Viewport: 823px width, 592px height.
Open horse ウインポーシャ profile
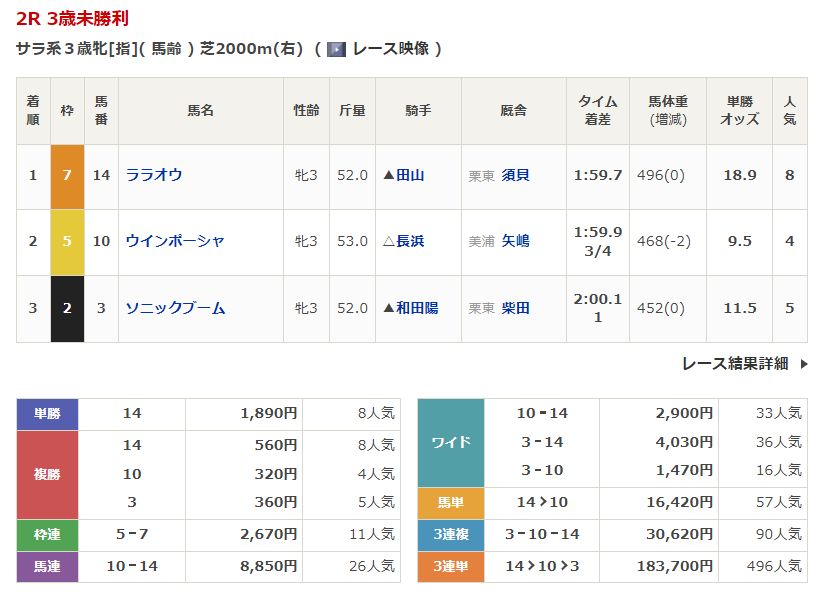click(175, 241)
